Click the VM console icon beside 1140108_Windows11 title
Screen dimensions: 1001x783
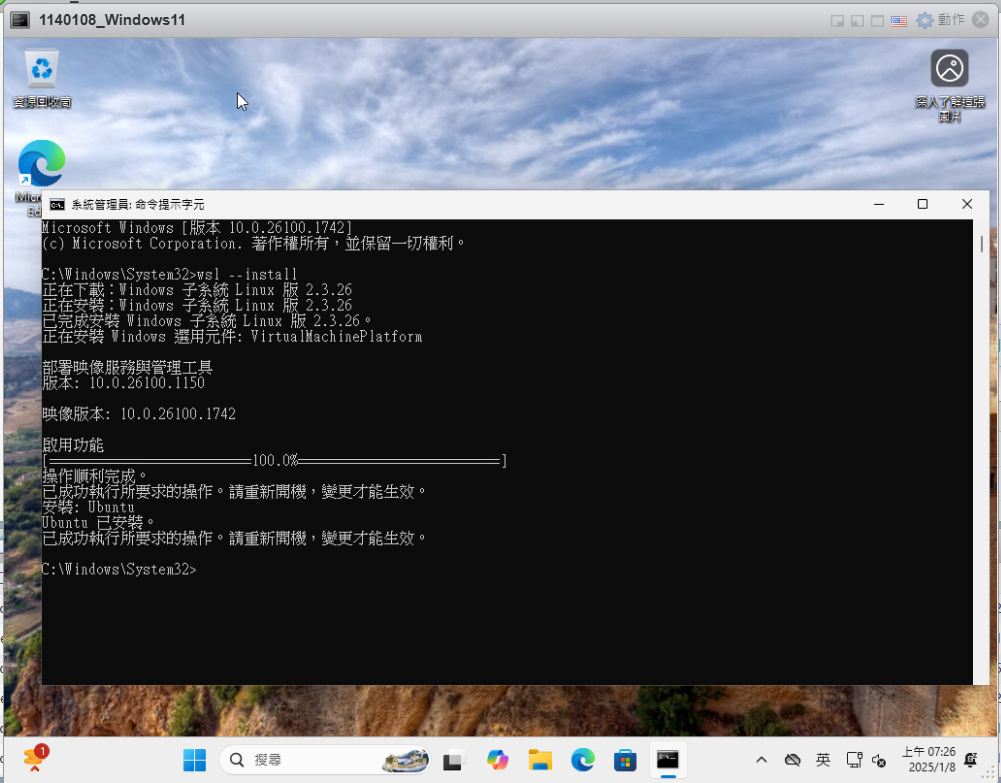[x=20, y=20]
